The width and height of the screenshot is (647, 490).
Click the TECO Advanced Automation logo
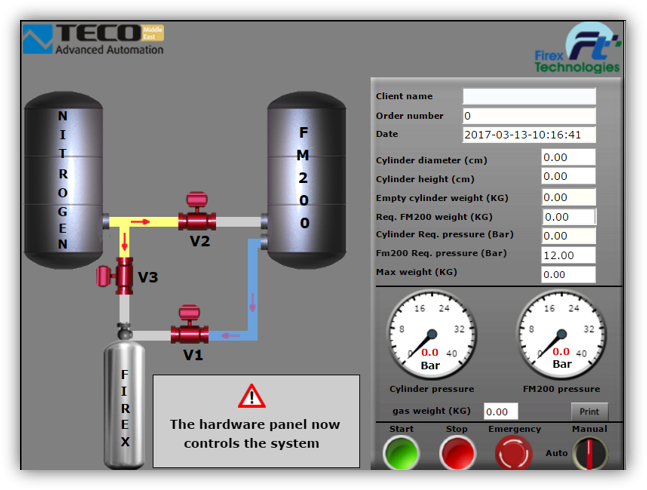(x=93, y=39)
